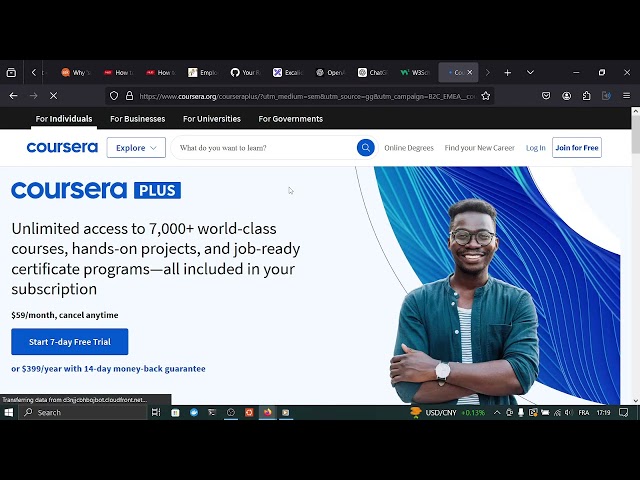
Task: Select the For Individuals tab
Action: click(x=64, y=119)
